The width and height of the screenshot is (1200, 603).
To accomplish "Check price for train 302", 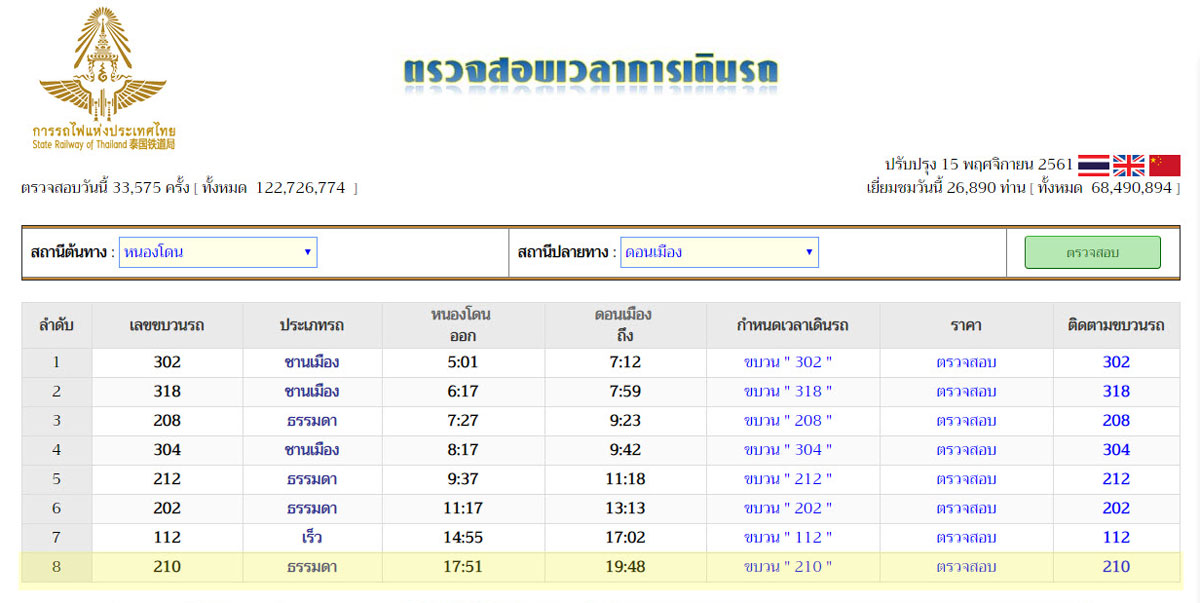I will tap(966, 362).
